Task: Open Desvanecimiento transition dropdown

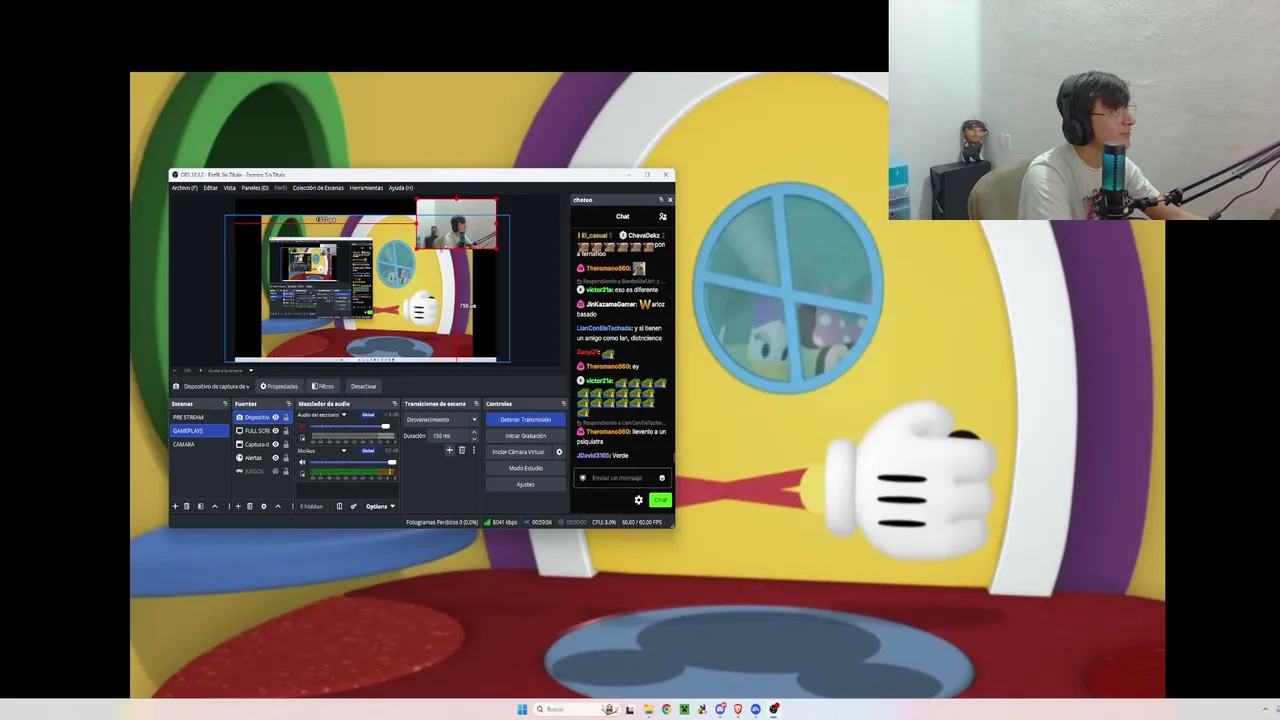Action: pos(441,420)
